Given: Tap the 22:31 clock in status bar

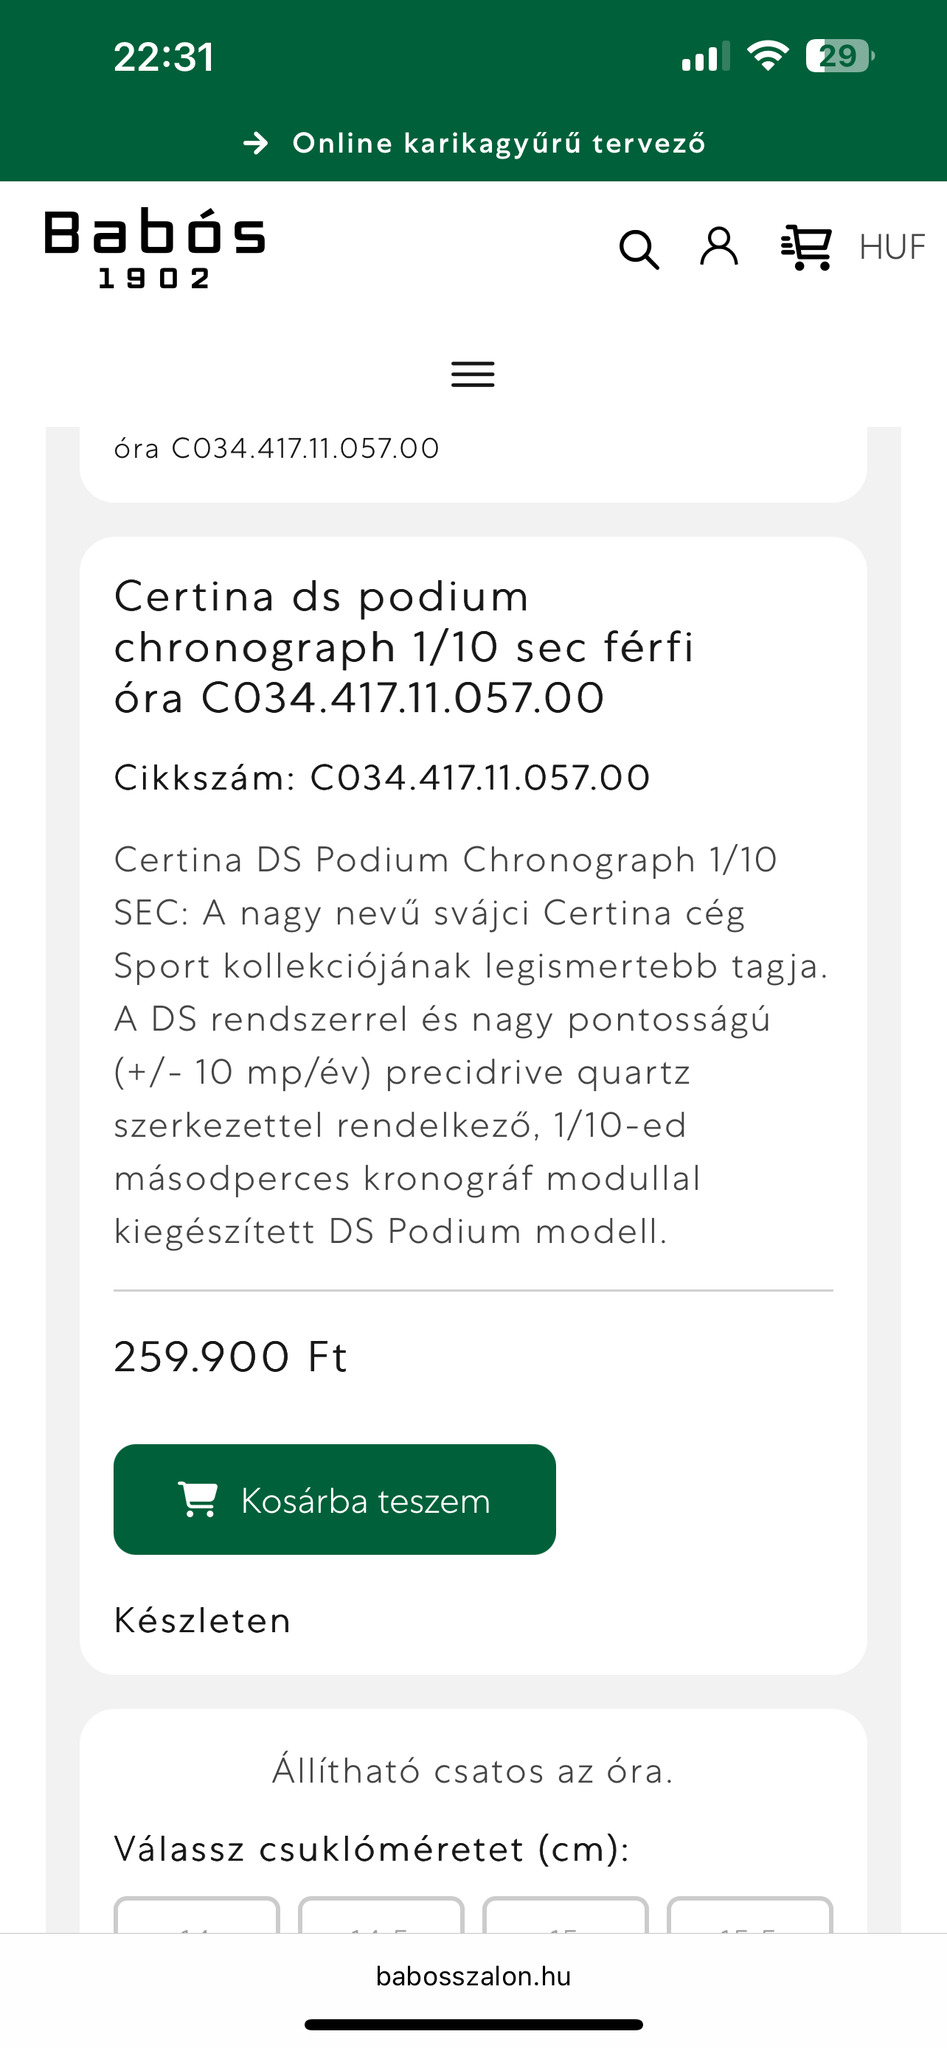Looking at the screenshot, I should tap(164, 57).
